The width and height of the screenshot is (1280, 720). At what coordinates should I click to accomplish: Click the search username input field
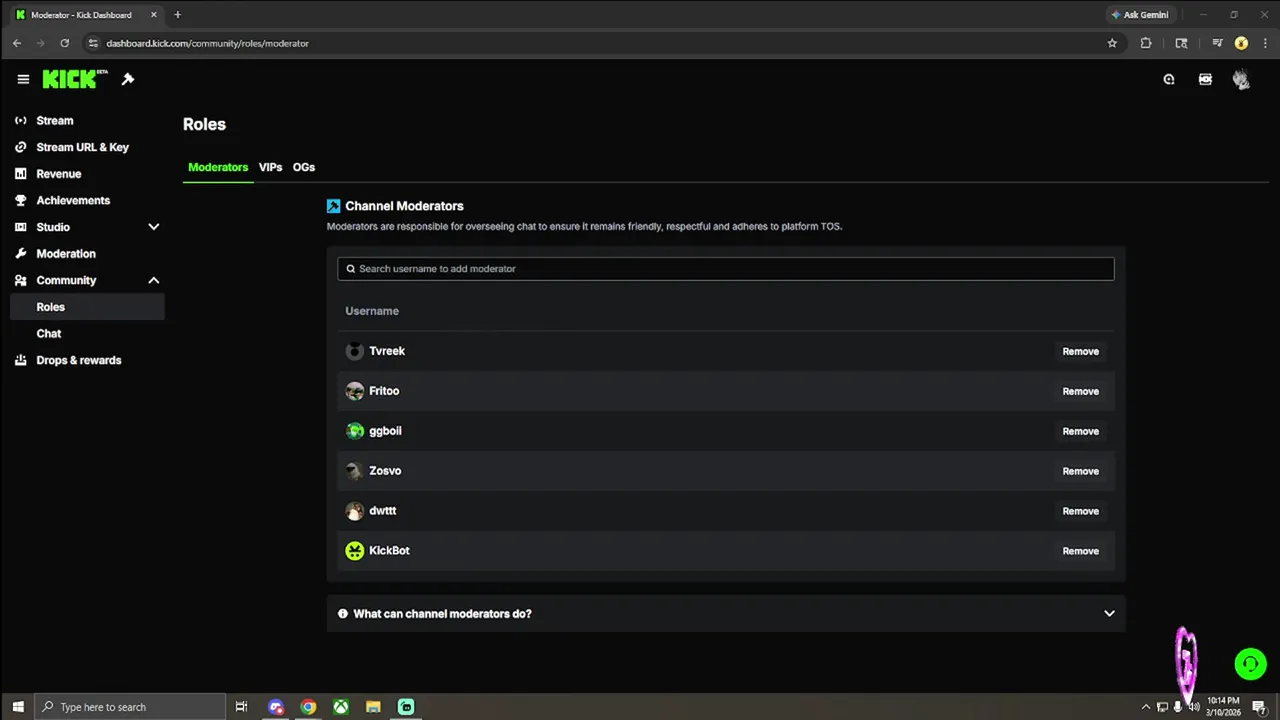pyautogui.click(x=726, y=269)
